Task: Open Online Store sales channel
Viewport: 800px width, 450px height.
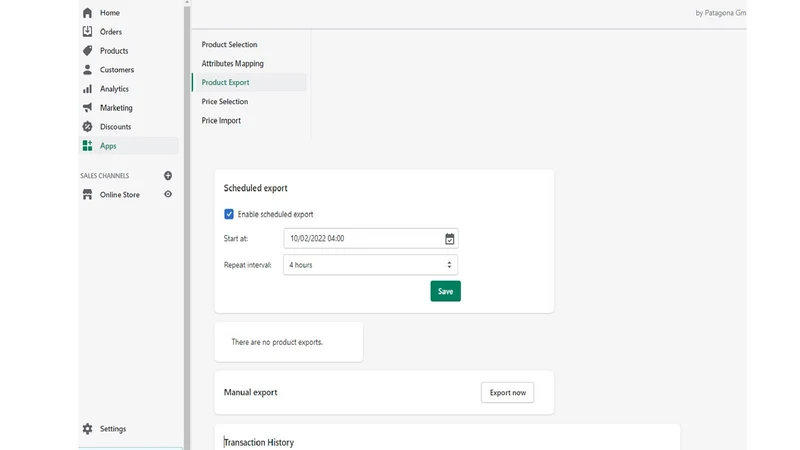Action: [x=119, y=194]
